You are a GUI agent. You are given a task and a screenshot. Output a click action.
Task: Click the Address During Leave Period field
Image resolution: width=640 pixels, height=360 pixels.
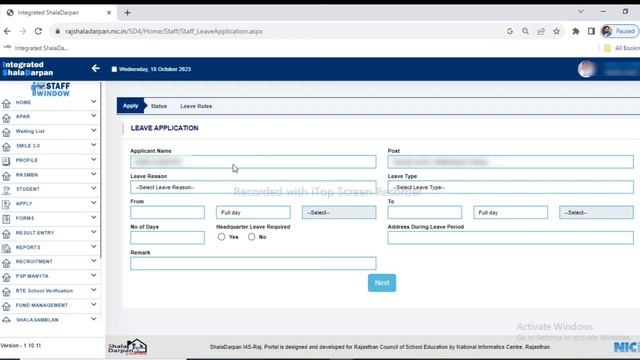click(511, 238)
